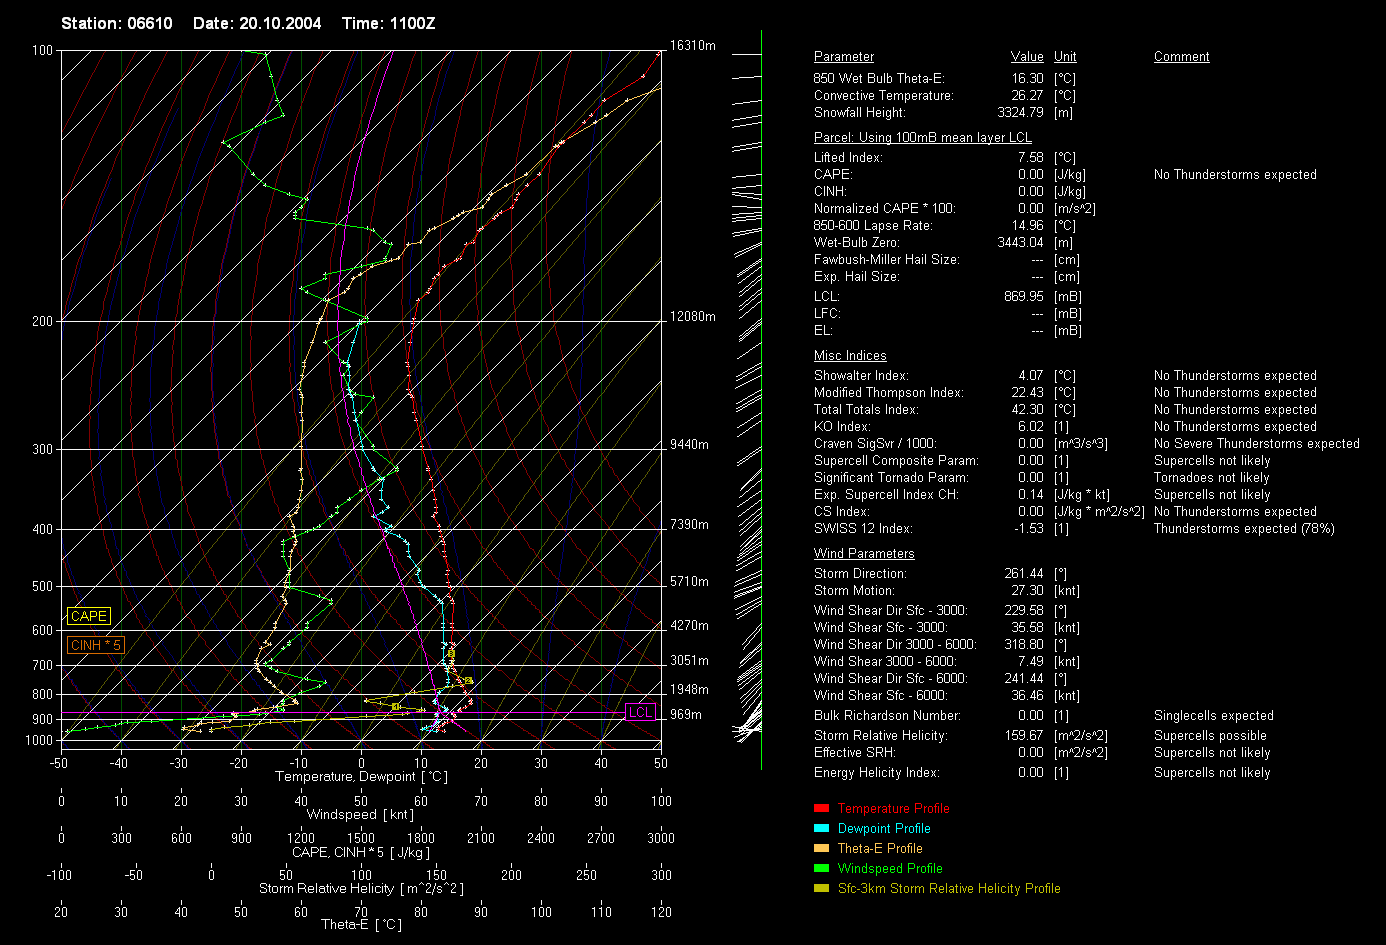The height and width of the screenshot is (945, 1386).
Task: Click the green Windspeed Profile legend swatch
Action: (821, 868)
